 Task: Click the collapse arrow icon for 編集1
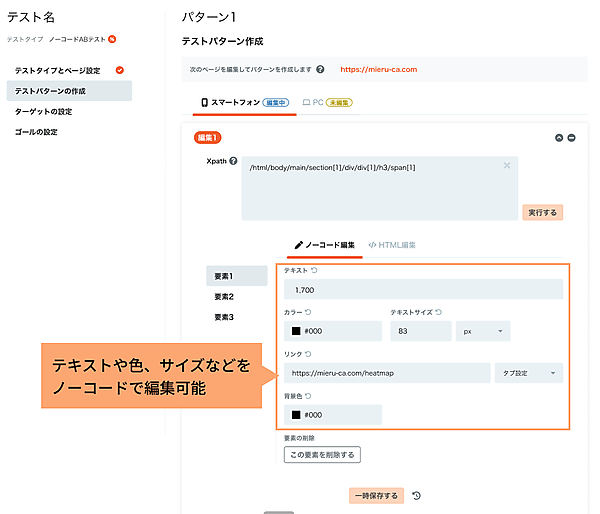click(559, 137)
